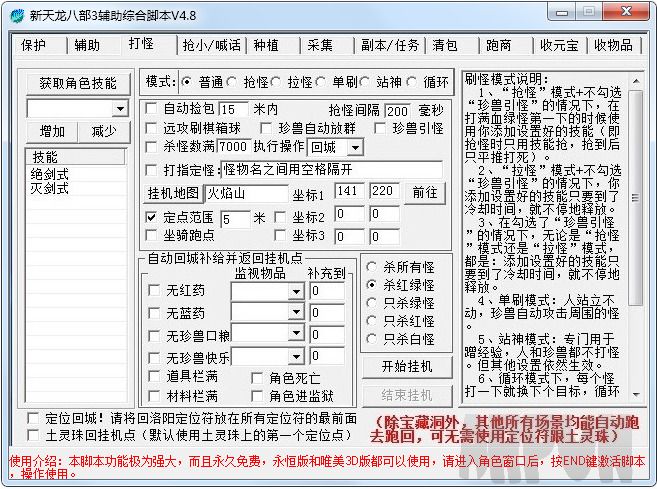
Task: Select 杀红绿怪 option
Action: [x=371, y=285]
